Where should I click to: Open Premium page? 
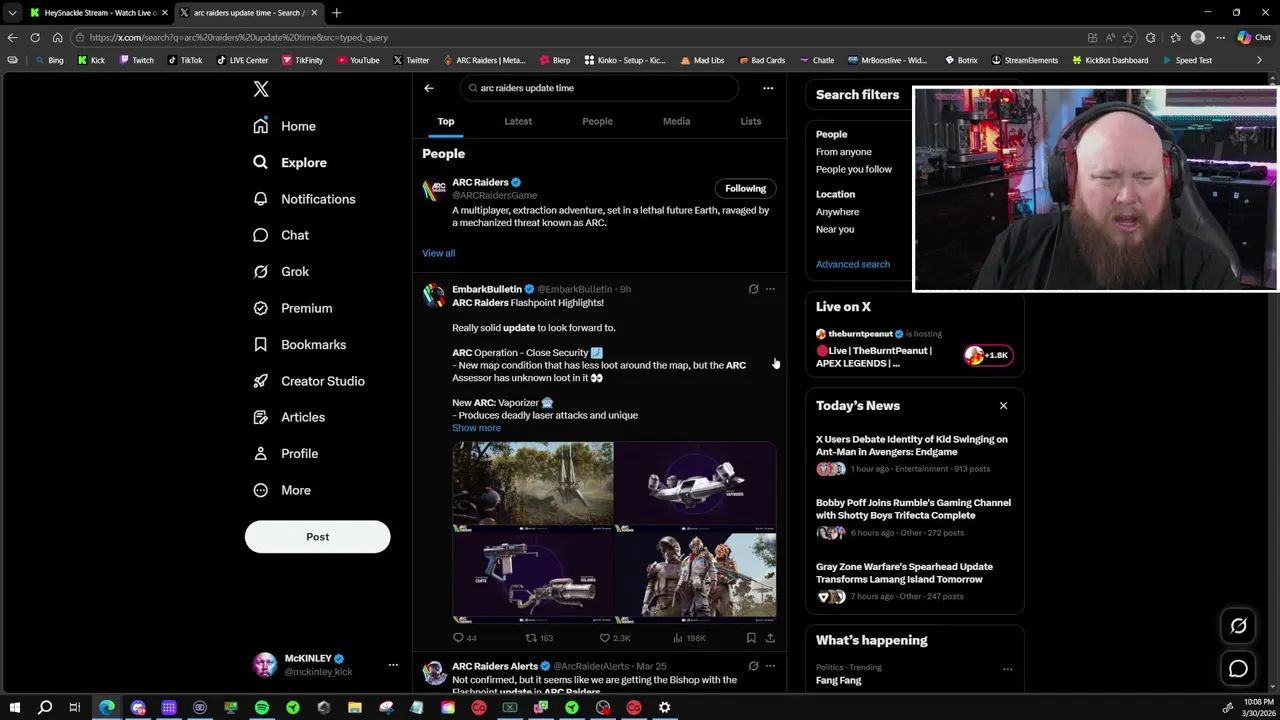coord(293,308)
